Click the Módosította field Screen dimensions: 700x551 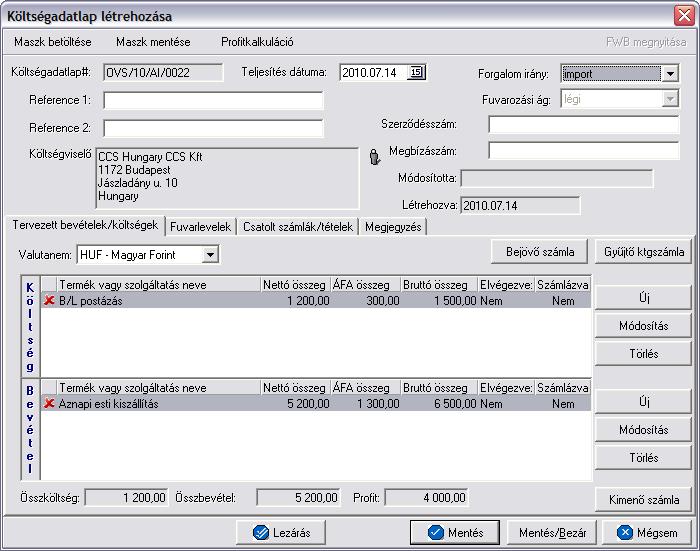557,179
